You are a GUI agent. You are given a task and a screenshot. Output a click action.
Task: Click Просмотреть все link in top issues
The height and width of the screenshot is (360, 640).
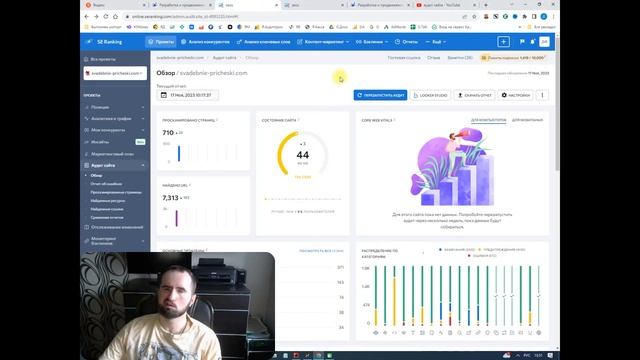tap(321, 251)
